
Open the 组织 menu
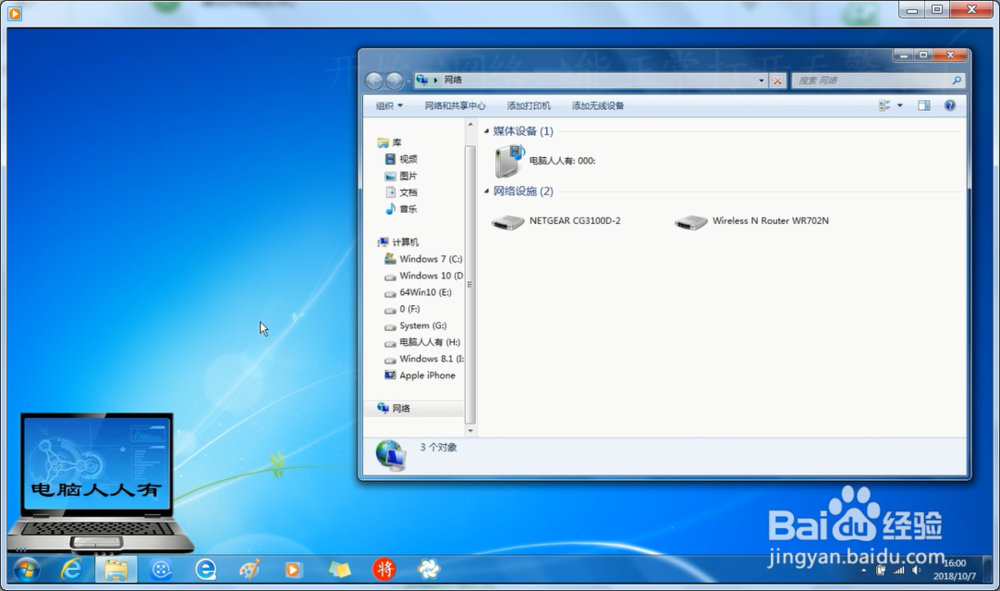click(389, 106)
